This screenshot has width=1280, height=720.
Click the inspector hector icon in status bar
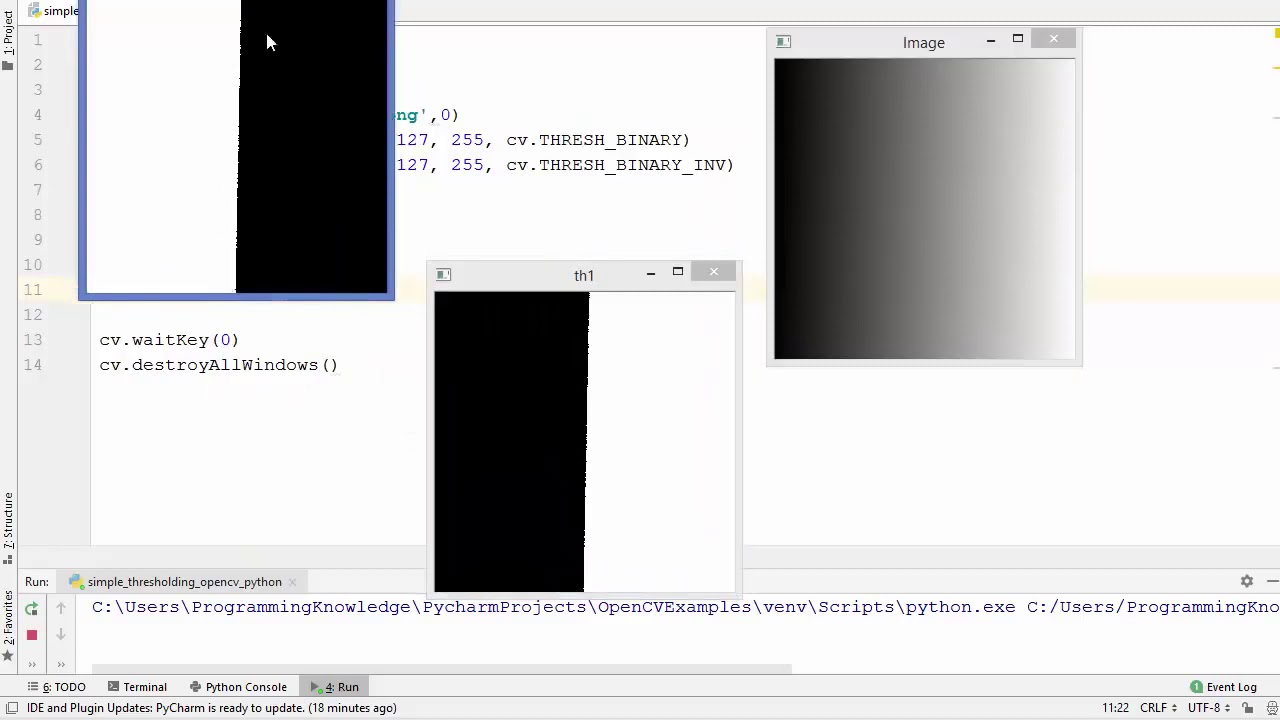(1272, 708)
